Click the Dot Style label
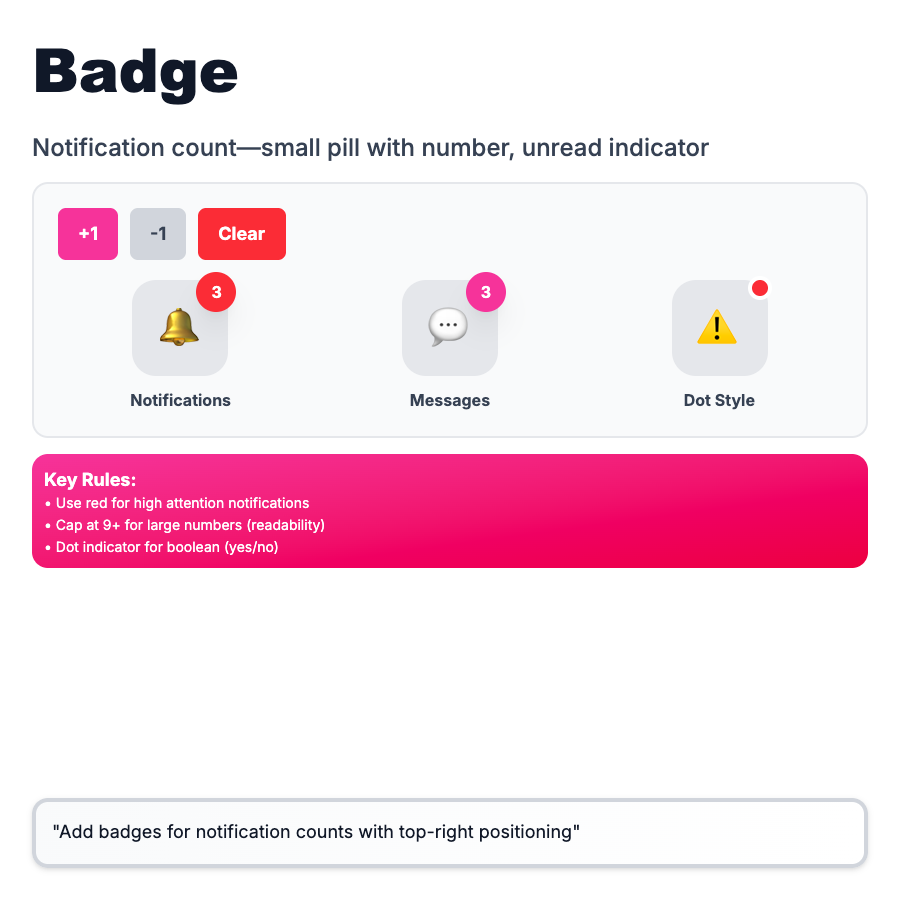 (719, 400)
